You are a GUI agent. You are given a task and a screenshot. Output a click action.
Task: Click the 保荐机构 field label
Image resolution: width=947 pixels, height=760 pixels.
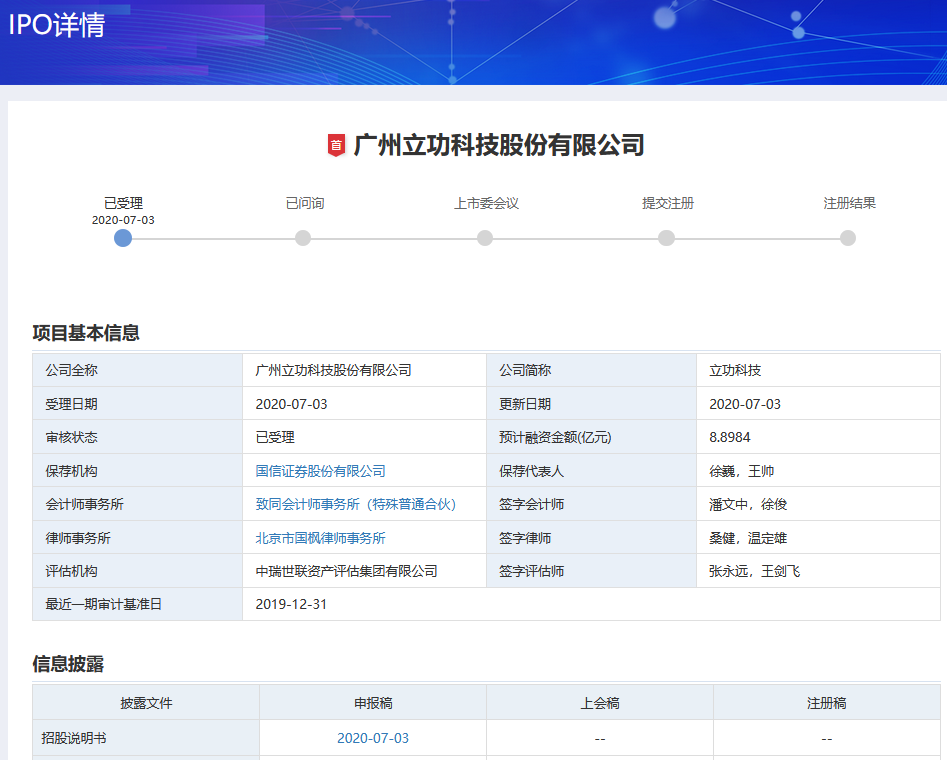[71, 471]
